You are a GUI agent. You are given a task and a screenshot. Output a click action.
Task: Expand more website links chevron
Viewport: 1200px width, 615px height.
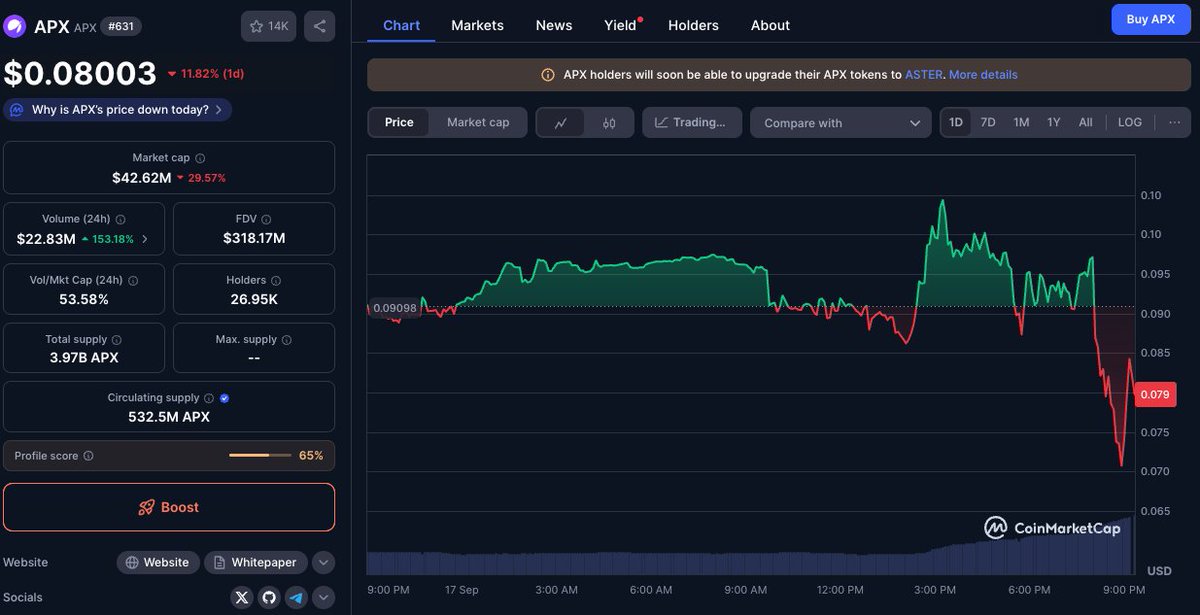click(323, 562)
